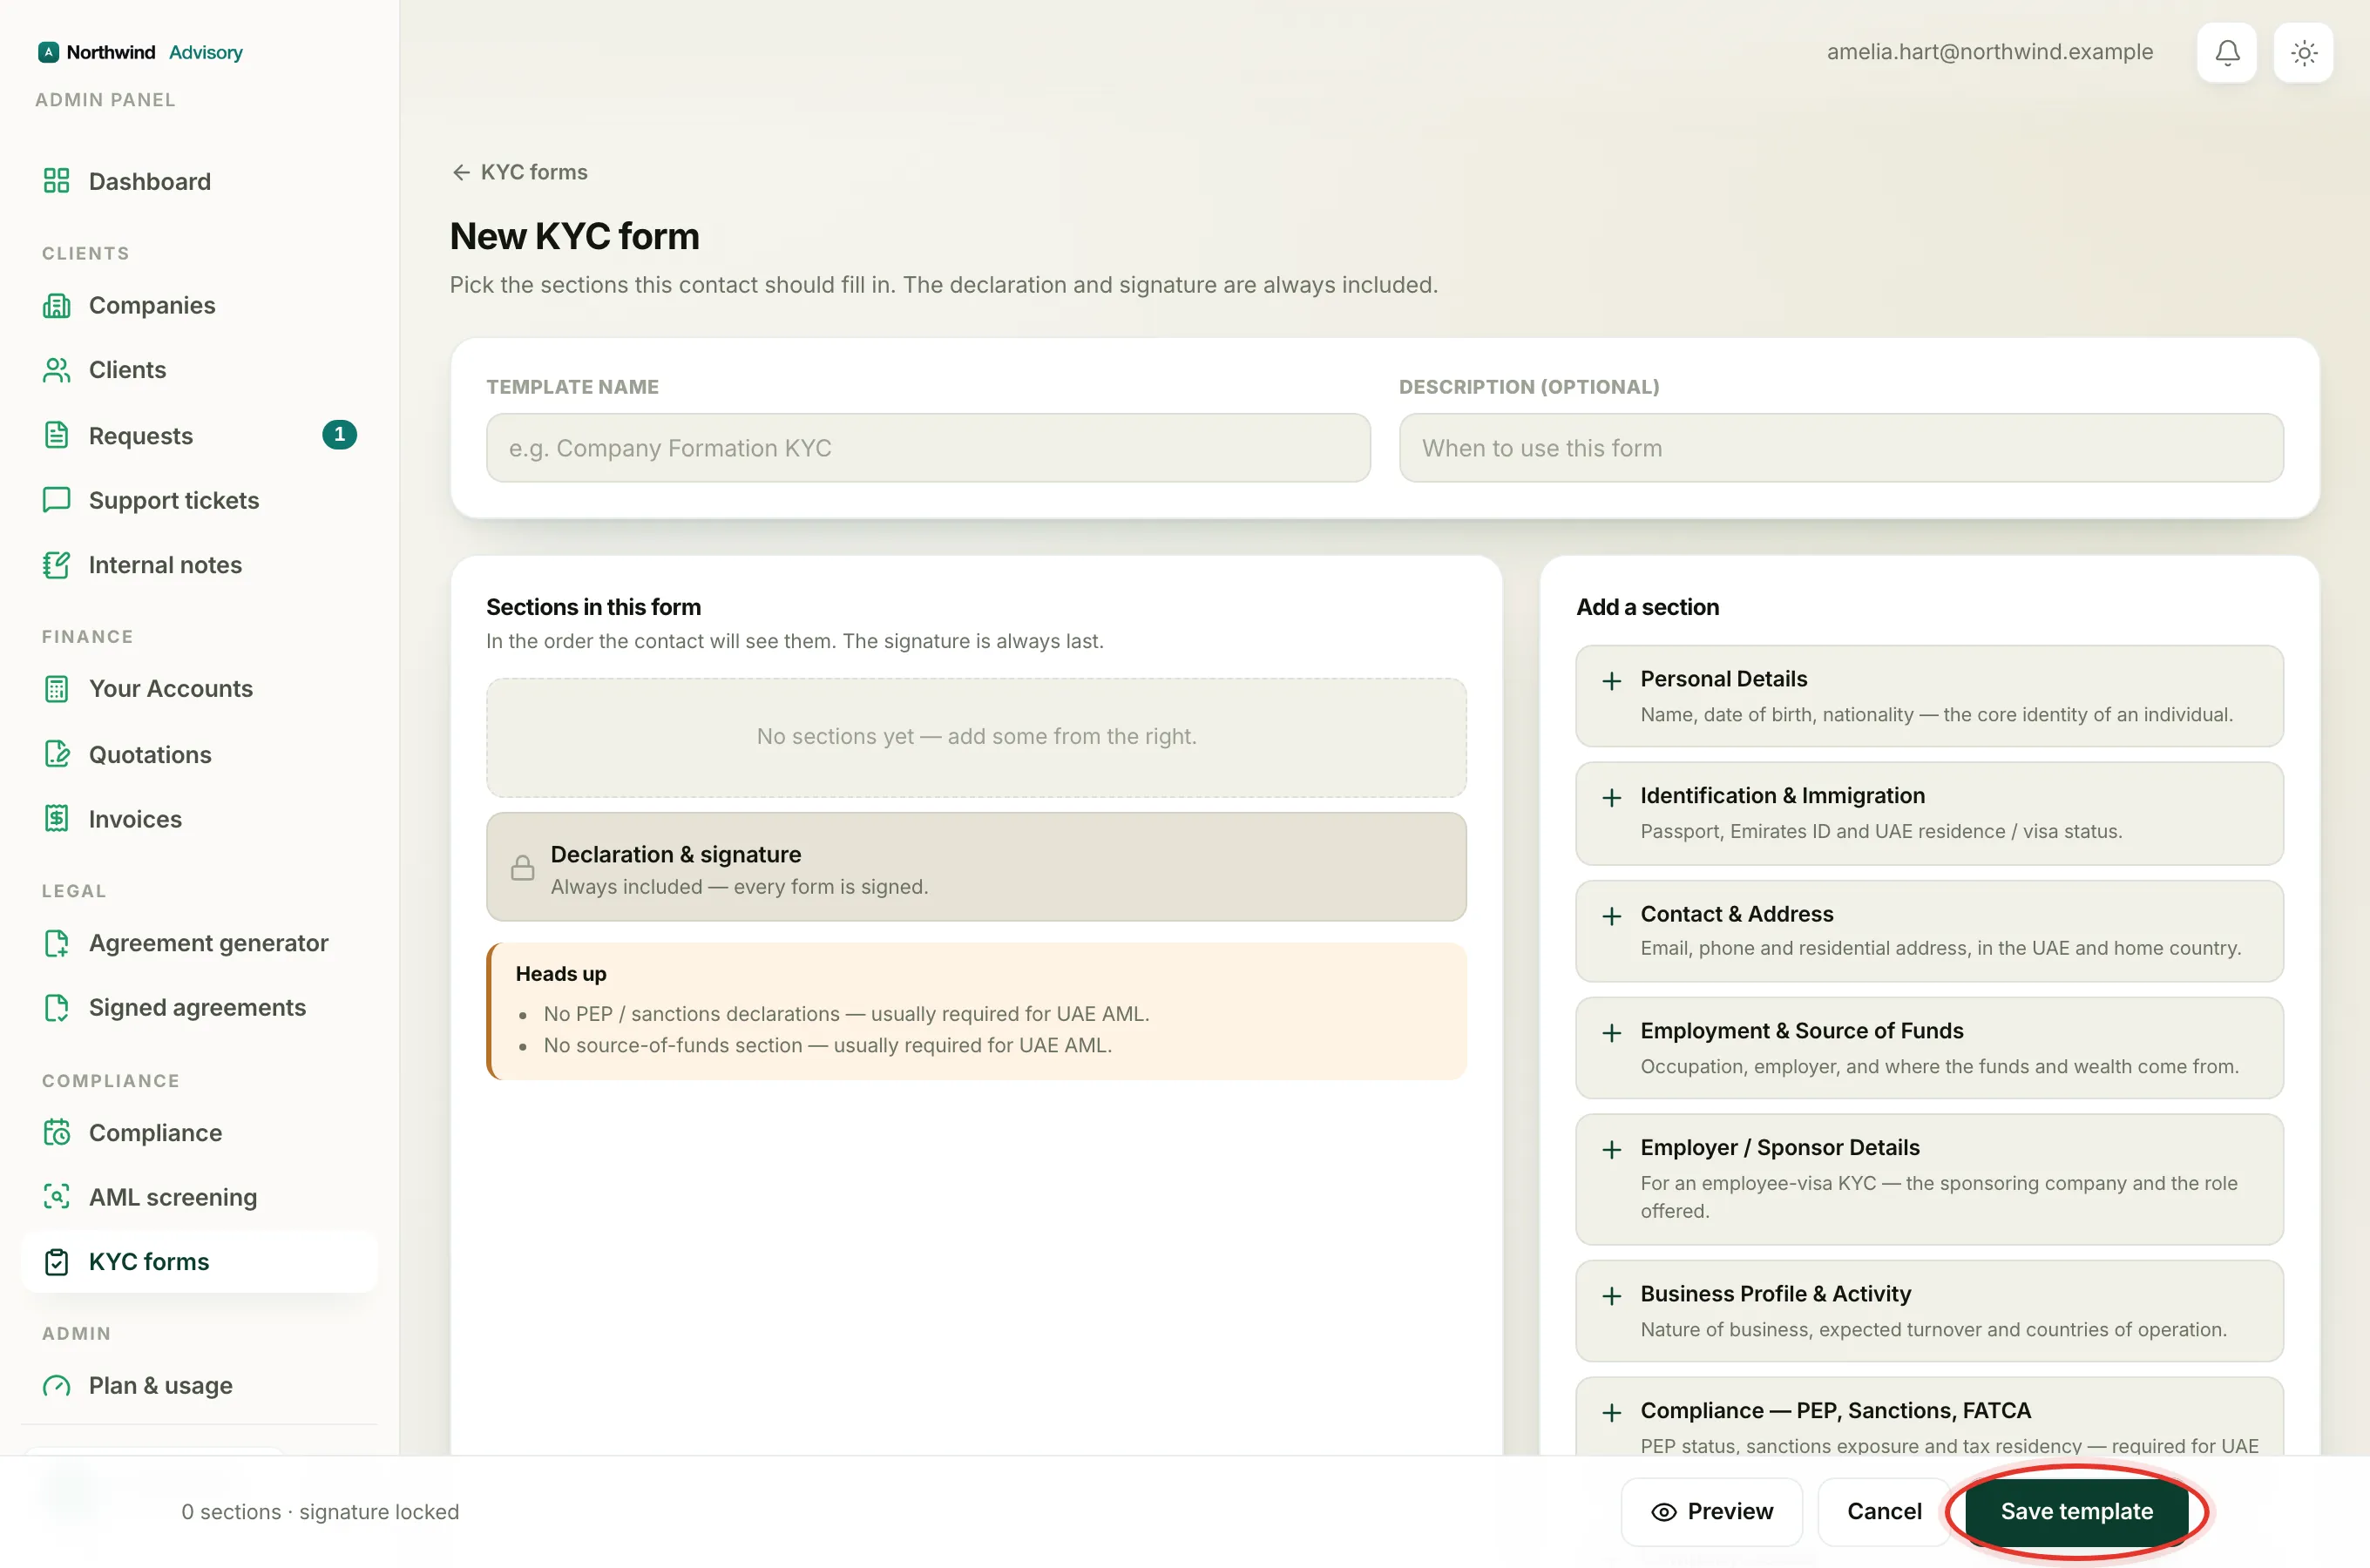Click the KYC forms clipboard icon
Viewport: 2370px width, 1568px height.
[x=56, y=1262]
